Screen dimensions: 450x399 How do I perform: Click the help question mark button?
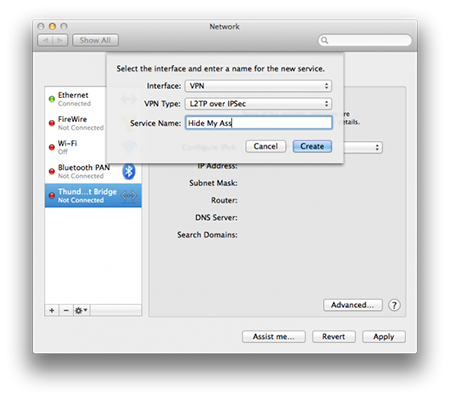pyautogui.click(x=394, y=305)
